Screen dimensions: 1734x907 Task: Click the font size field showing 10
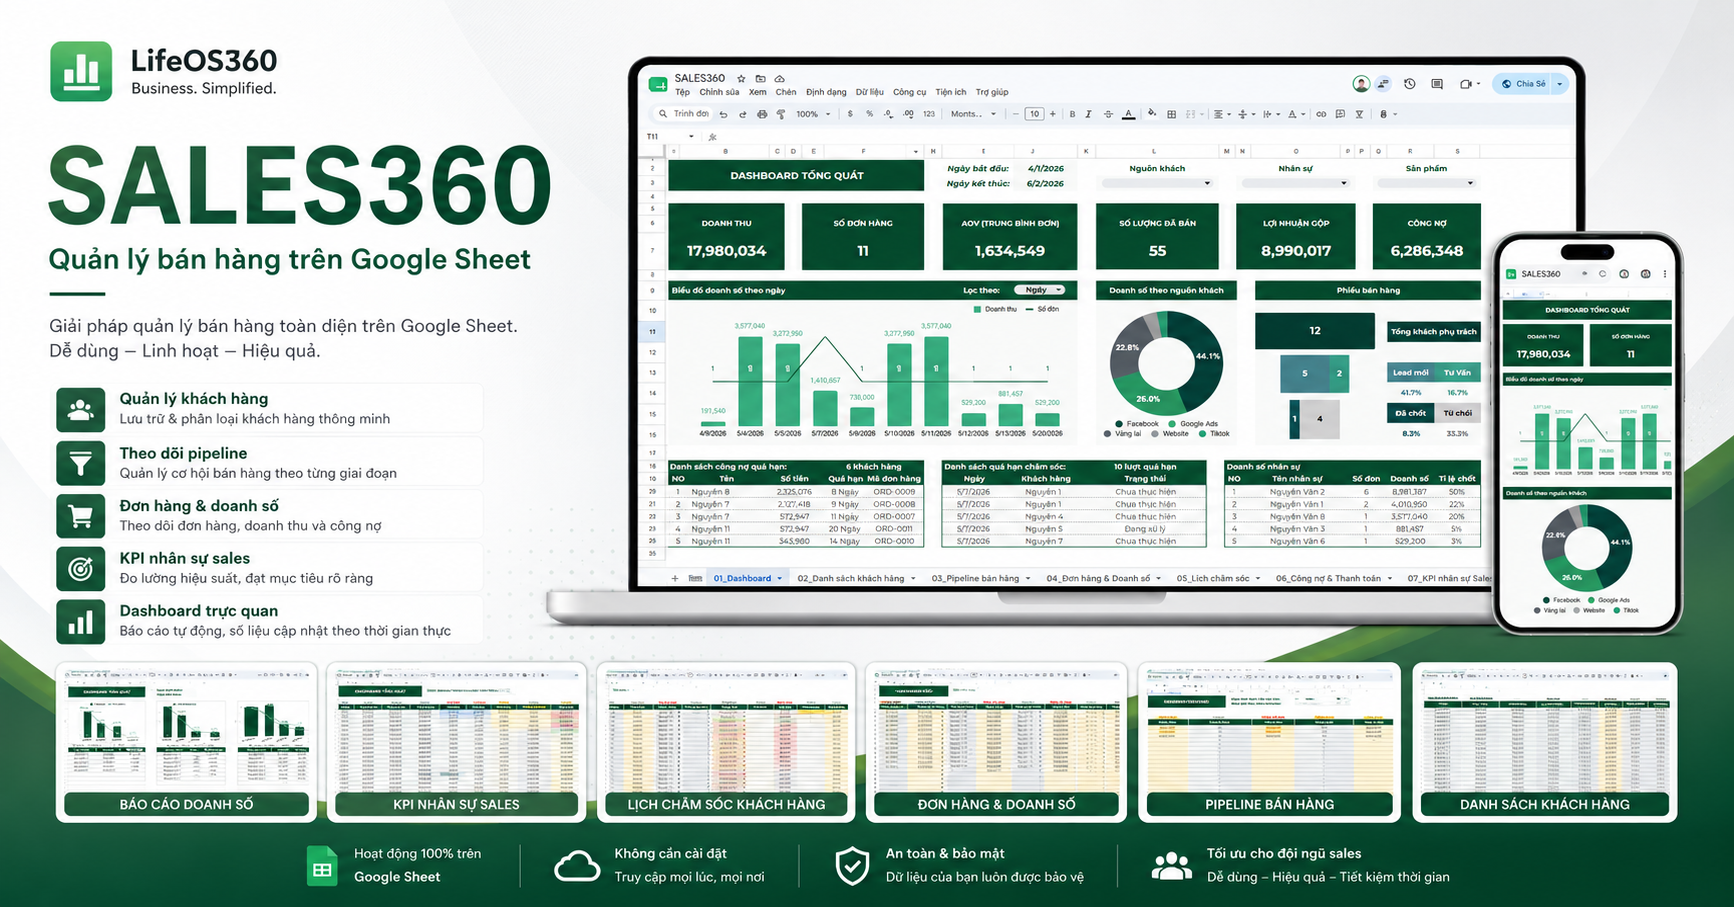[x=1034, y=114]
